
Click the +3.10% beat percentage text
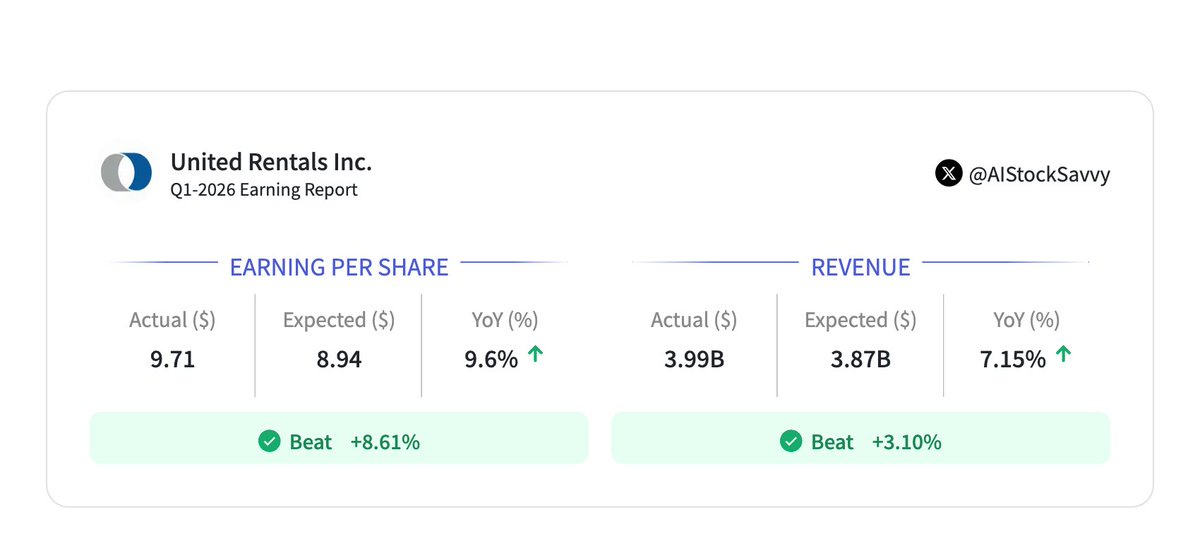coord(906,442)
